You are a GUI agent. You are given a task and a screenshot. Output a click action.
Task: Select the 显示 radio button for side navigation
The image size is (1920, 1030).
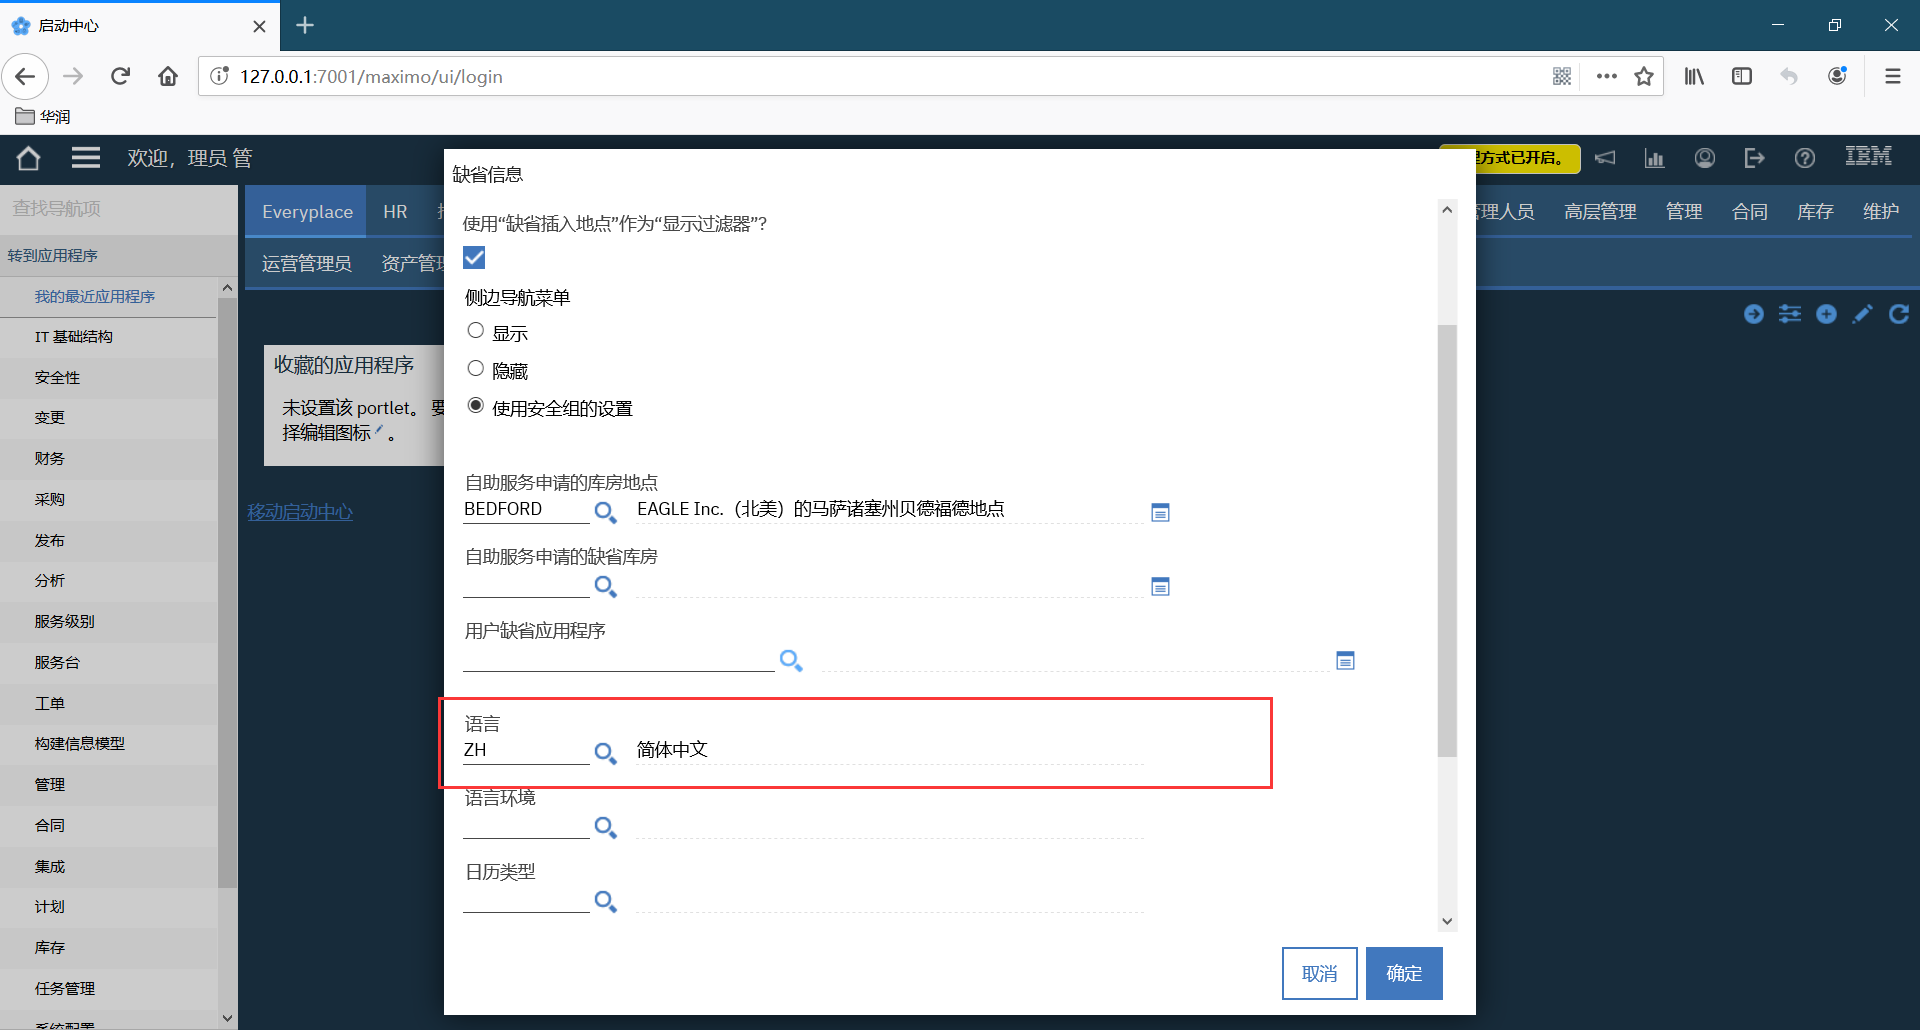coord(475,330)
